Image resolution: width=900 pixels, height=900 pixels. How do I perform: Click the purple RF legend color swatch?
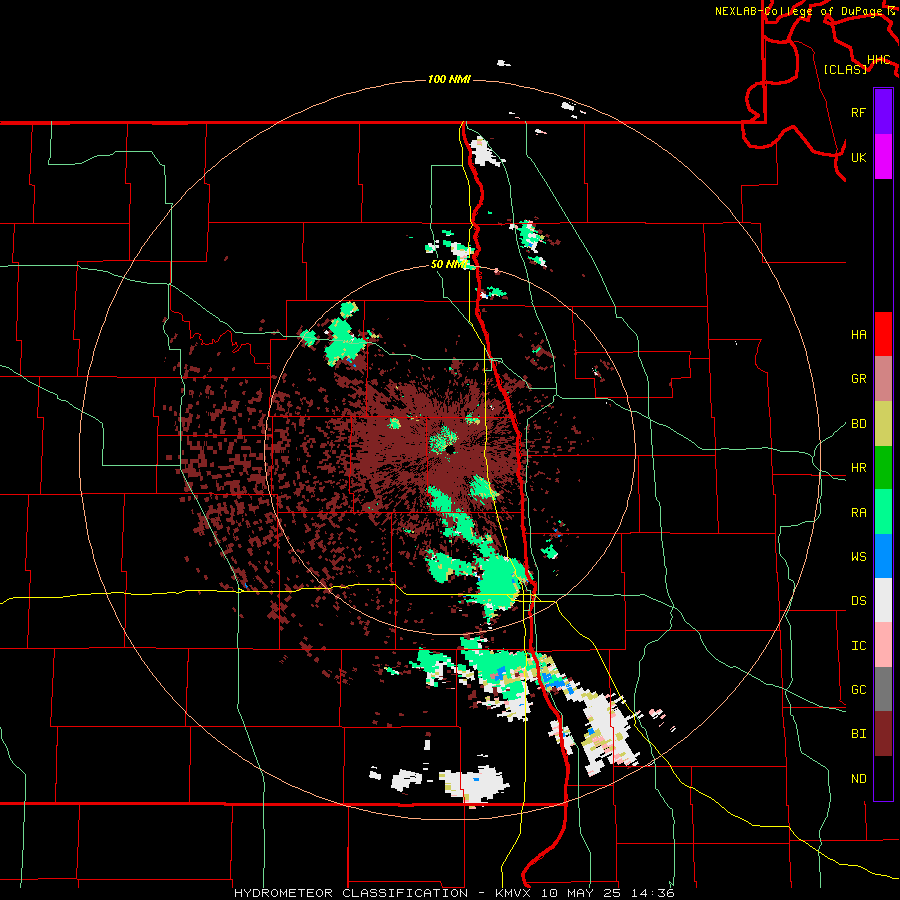tap(883, 112)
